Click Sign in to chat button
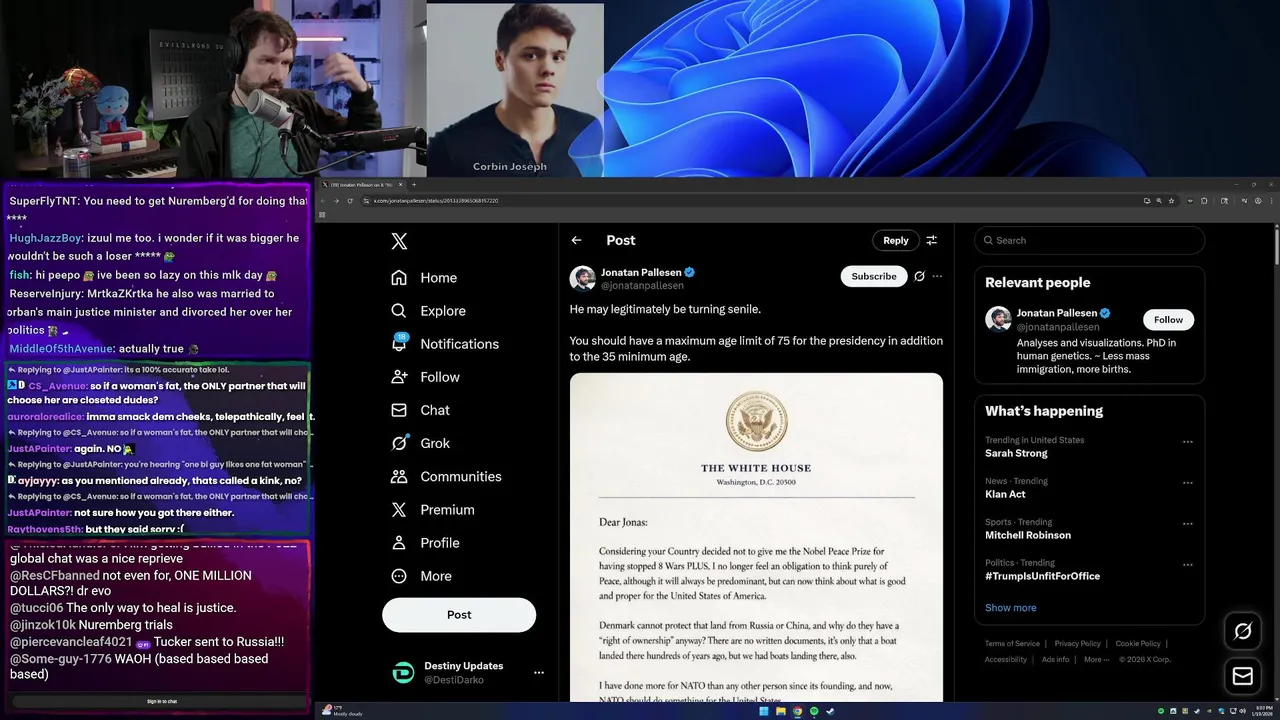Screen dimensions: 1280x720 162,702
